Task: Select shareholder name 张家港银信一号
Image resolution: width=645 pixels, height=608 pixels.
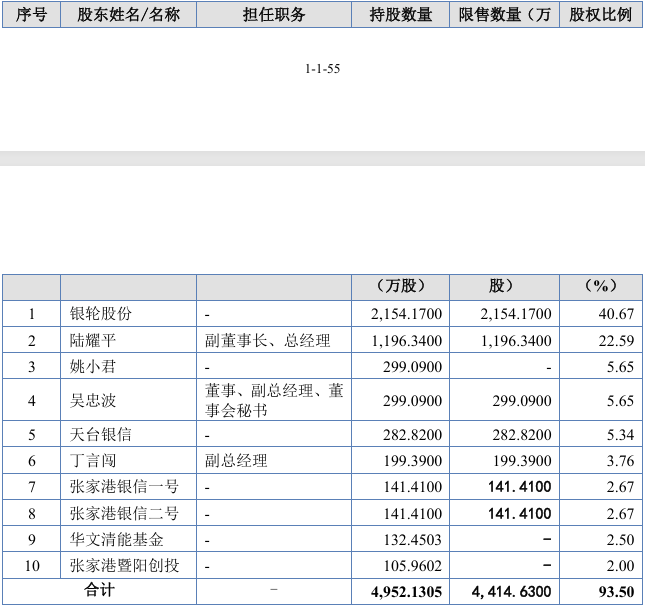Action: (x=124, y=487)
